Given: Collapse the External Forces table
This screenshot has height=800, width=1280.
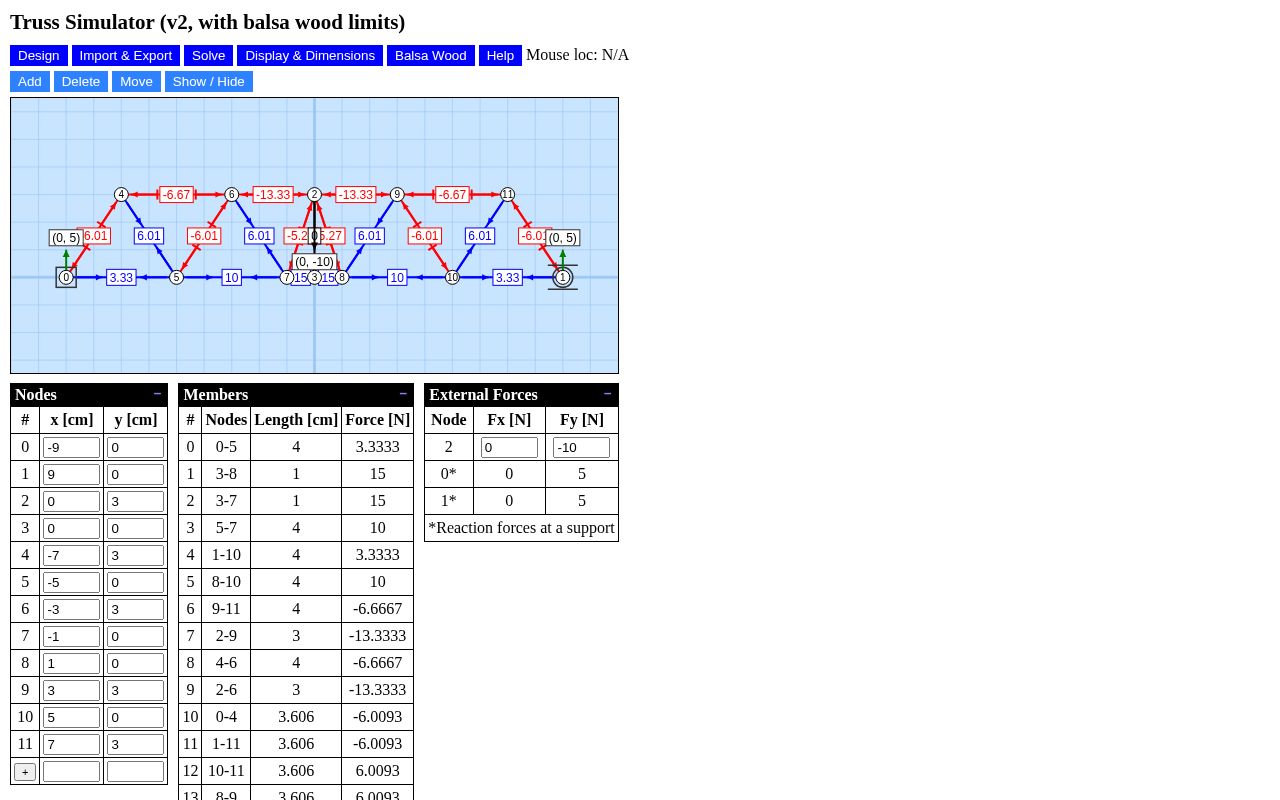Looking at the screenshot, I should click(x=608, y=394).
